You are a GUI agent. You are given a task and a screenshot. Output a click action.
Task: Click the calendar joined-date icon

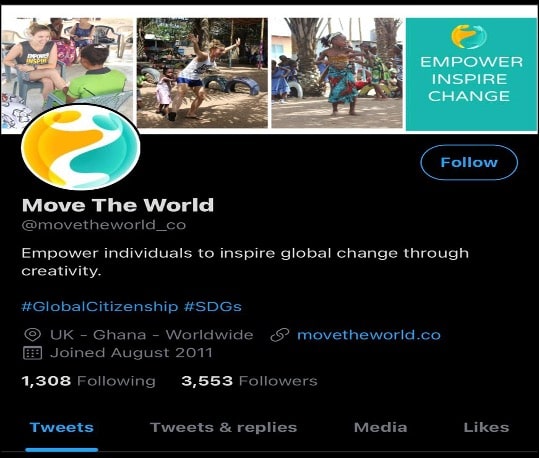tap(32, 353)
